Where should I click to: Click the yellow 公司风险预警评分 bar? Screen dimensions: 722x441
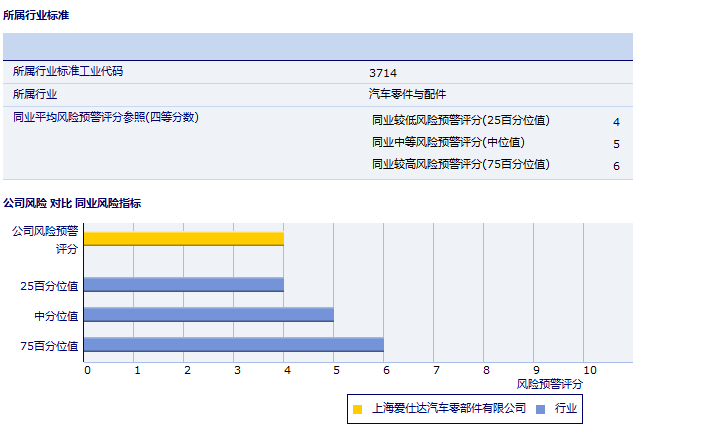tap(183, 239)
